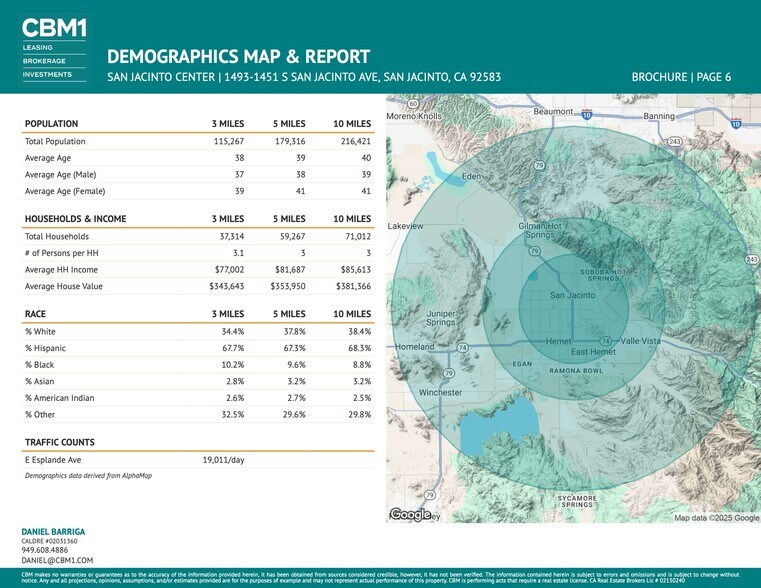Select the BROKERAGE item under the logo
761x588 pixels.
(44, 61)
